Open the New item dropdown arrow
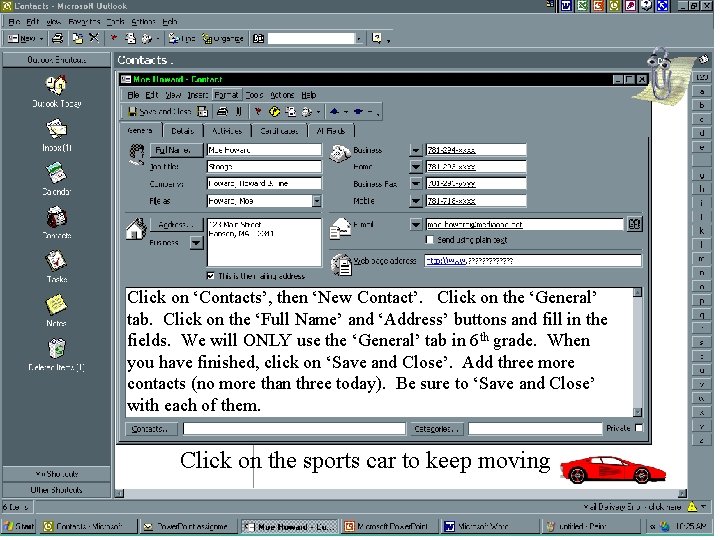 41,39
